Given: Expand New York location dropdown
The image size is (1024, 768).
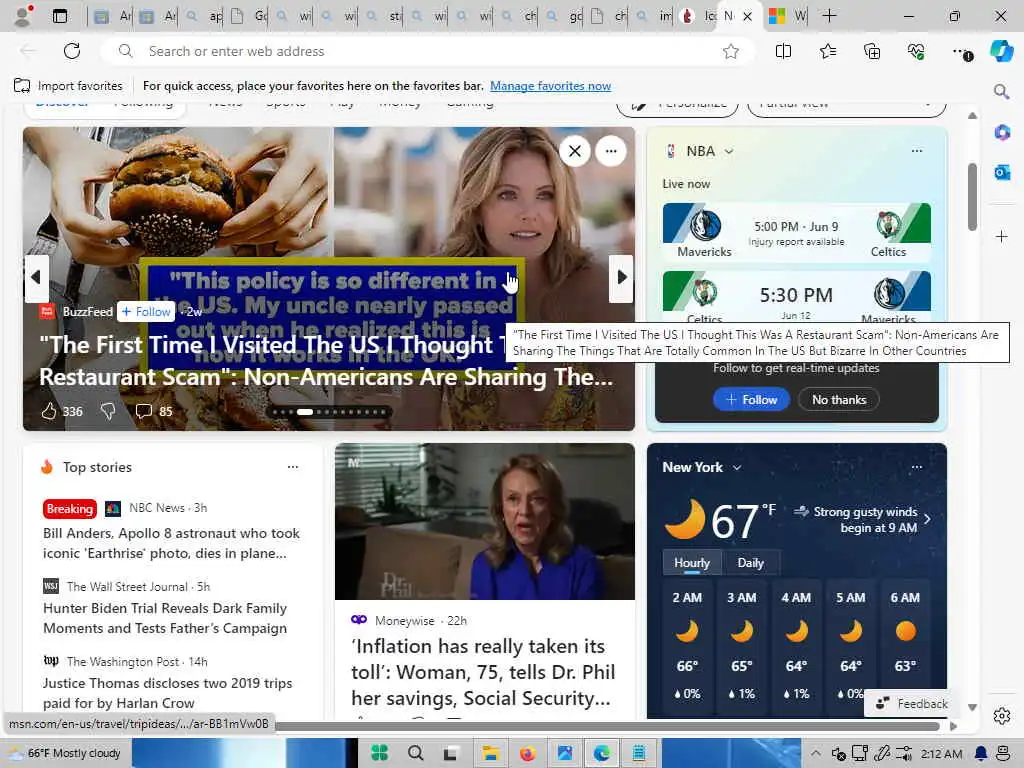Looking at the screenshot, I should pos(737,468).
